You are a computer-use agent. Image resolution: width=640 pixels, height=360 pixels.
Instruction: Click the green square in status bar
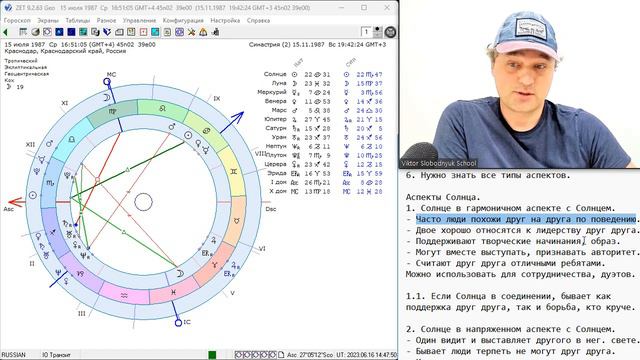(212, 355)
